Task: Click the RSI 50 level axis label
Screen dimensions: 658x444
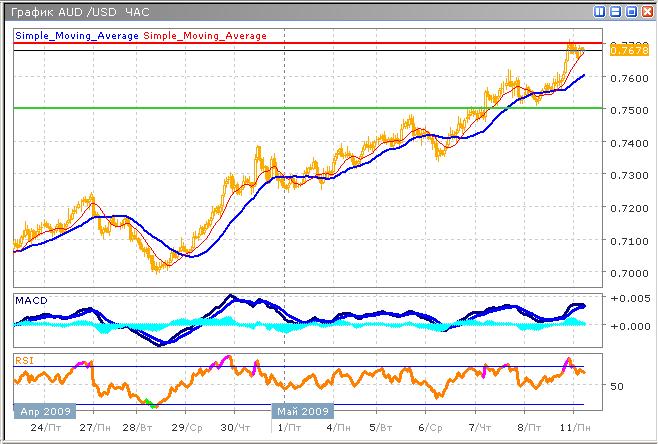Action: pos(617,385)
